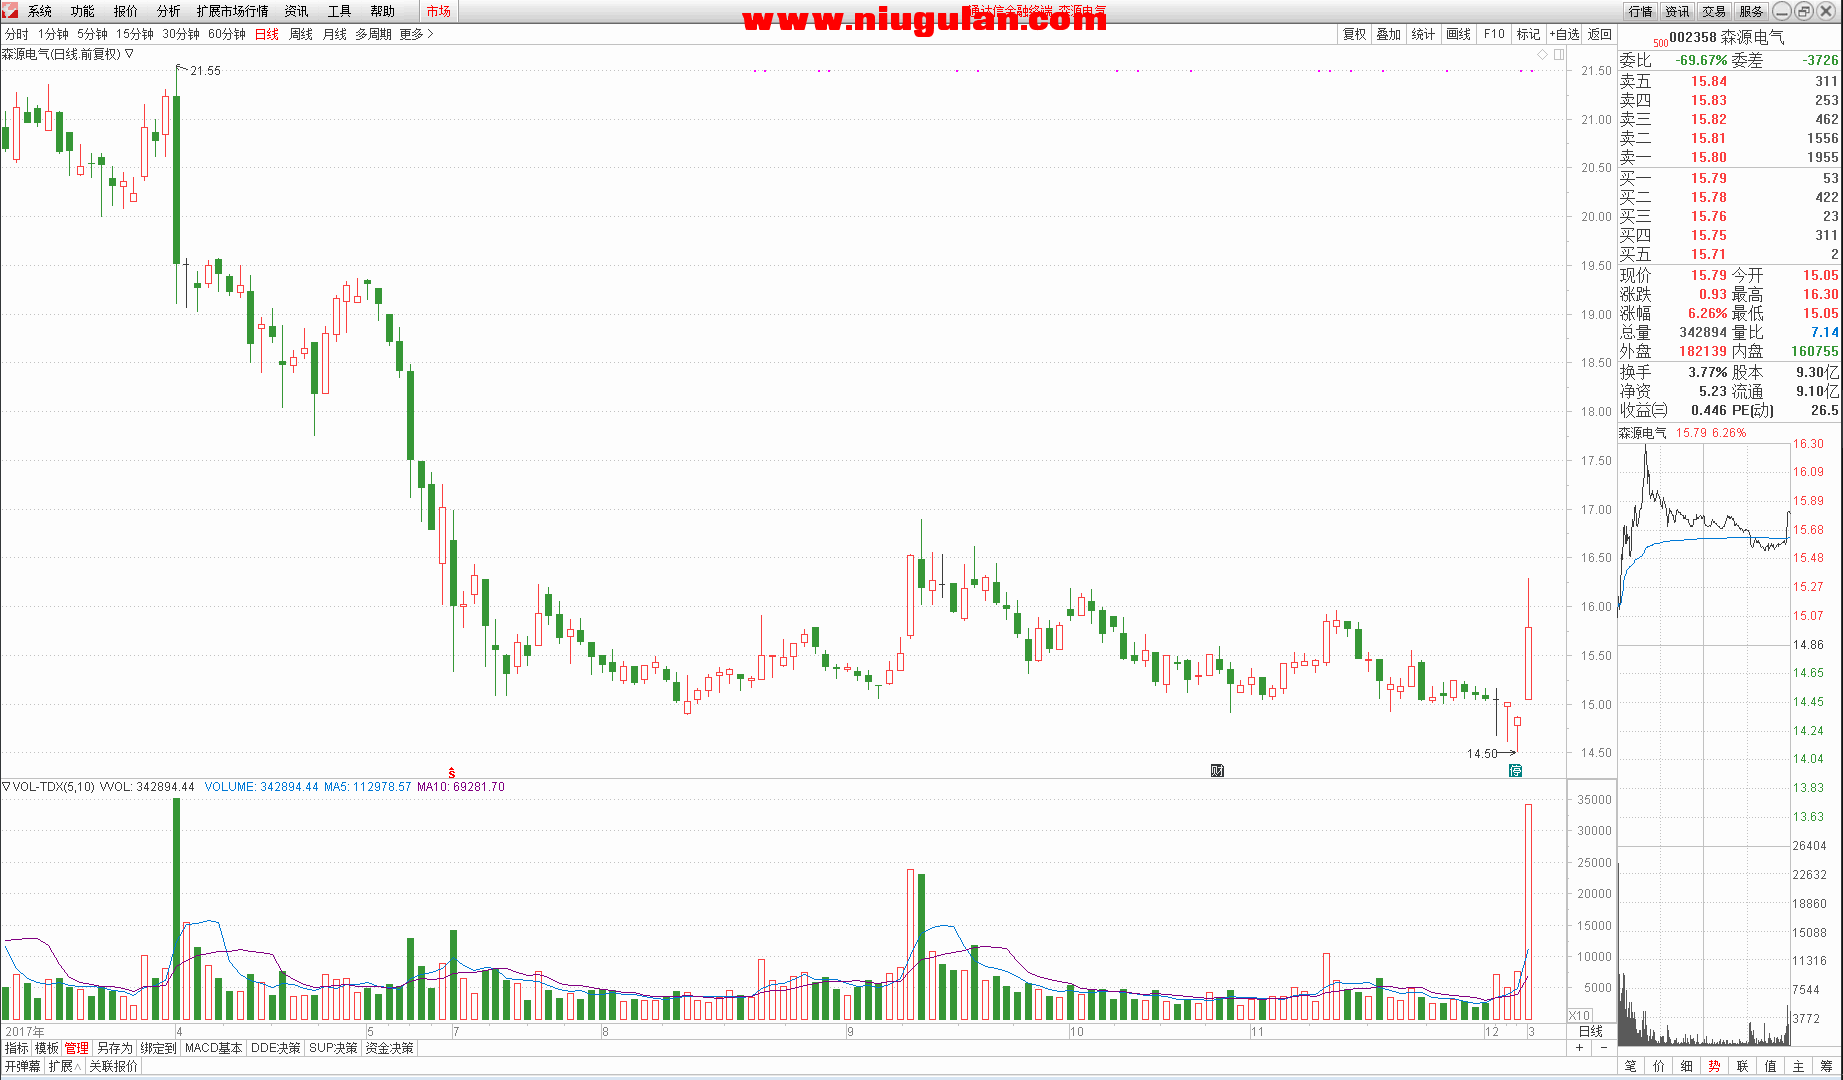
Task: Select the 联 linked tab icon
Action: [x=1743, y=1066]
